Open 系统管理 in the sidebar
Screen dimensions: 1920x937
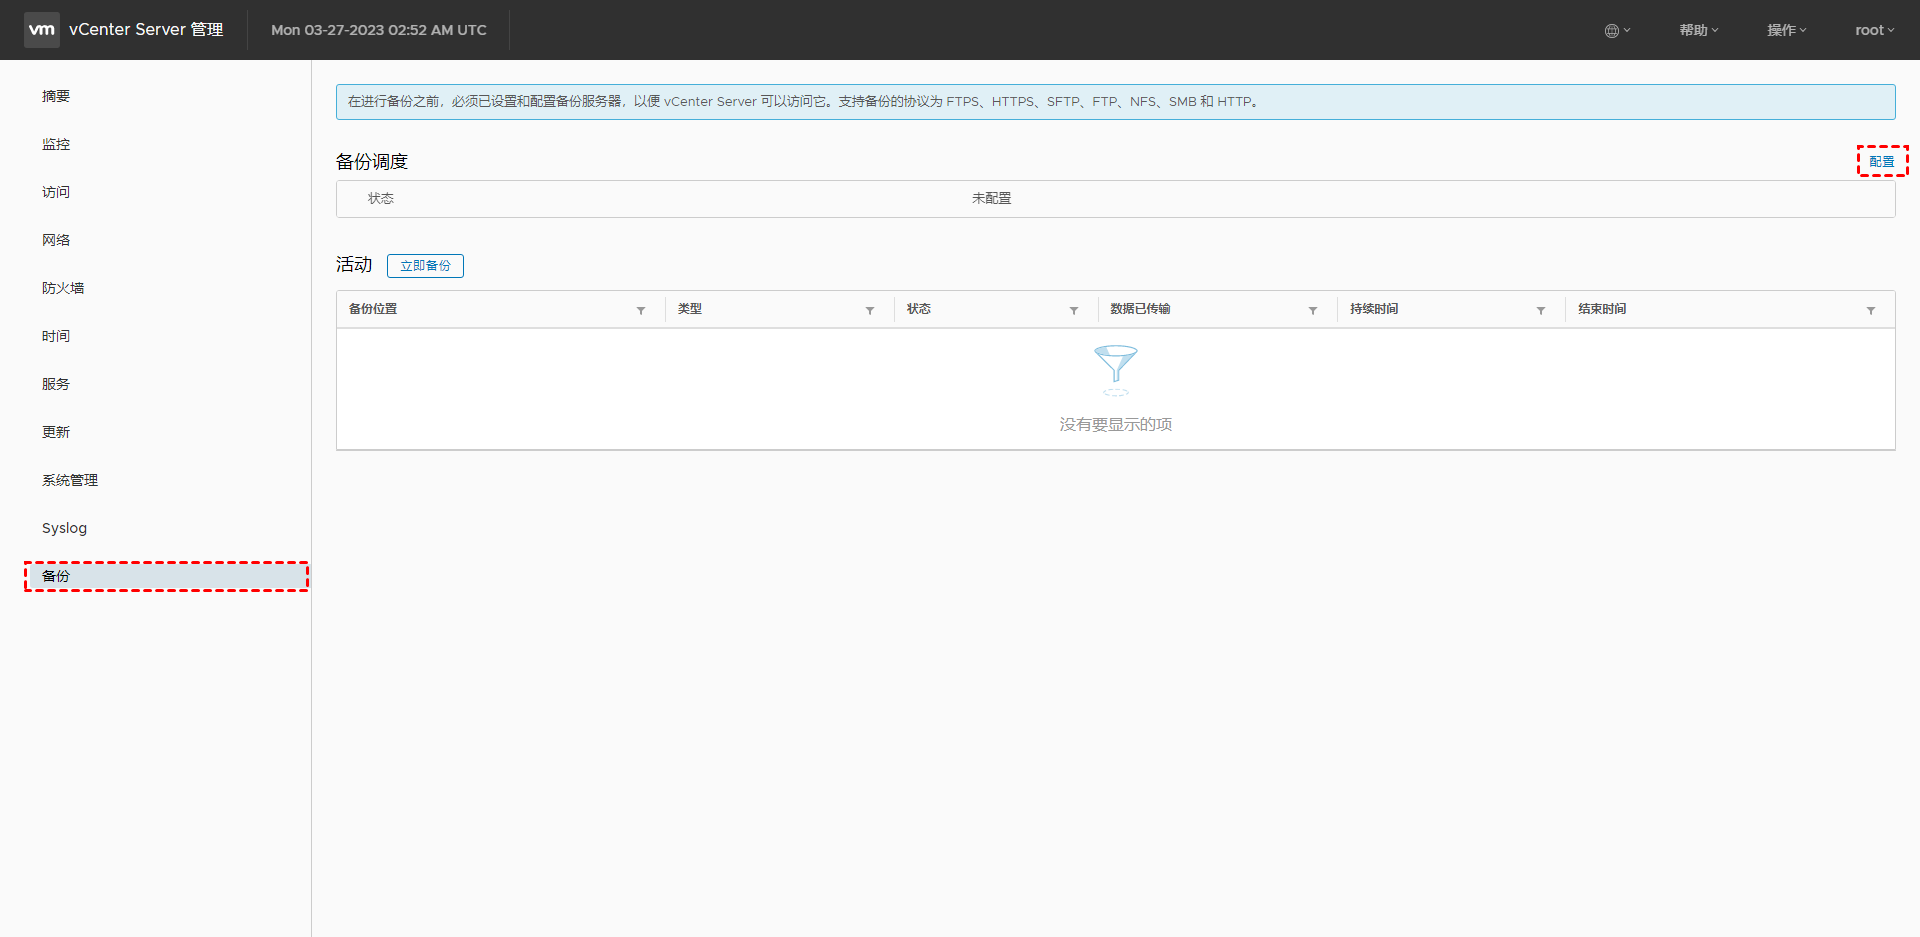pos(70,480)
